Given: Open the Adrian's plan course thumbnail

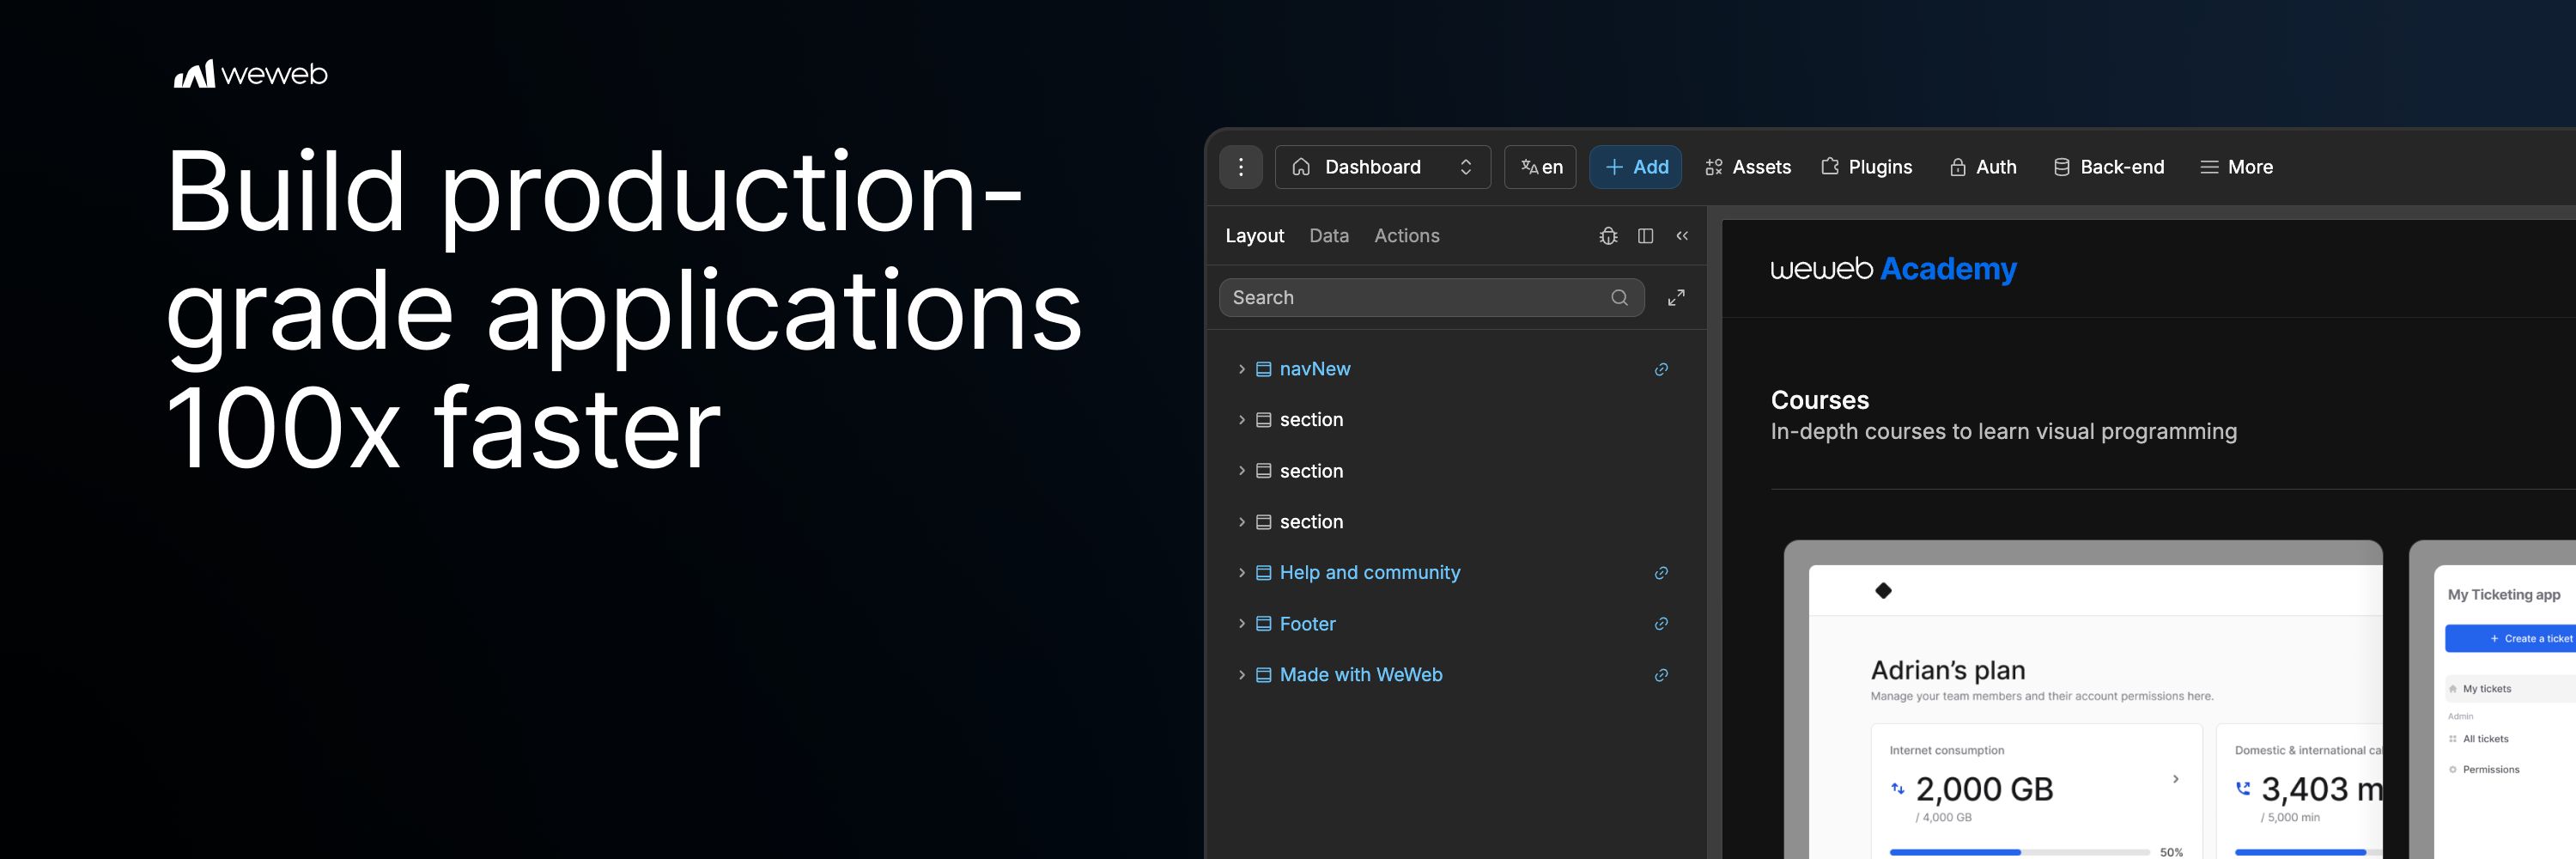Looking at the screenshot, I should (x=2083, y=700).
